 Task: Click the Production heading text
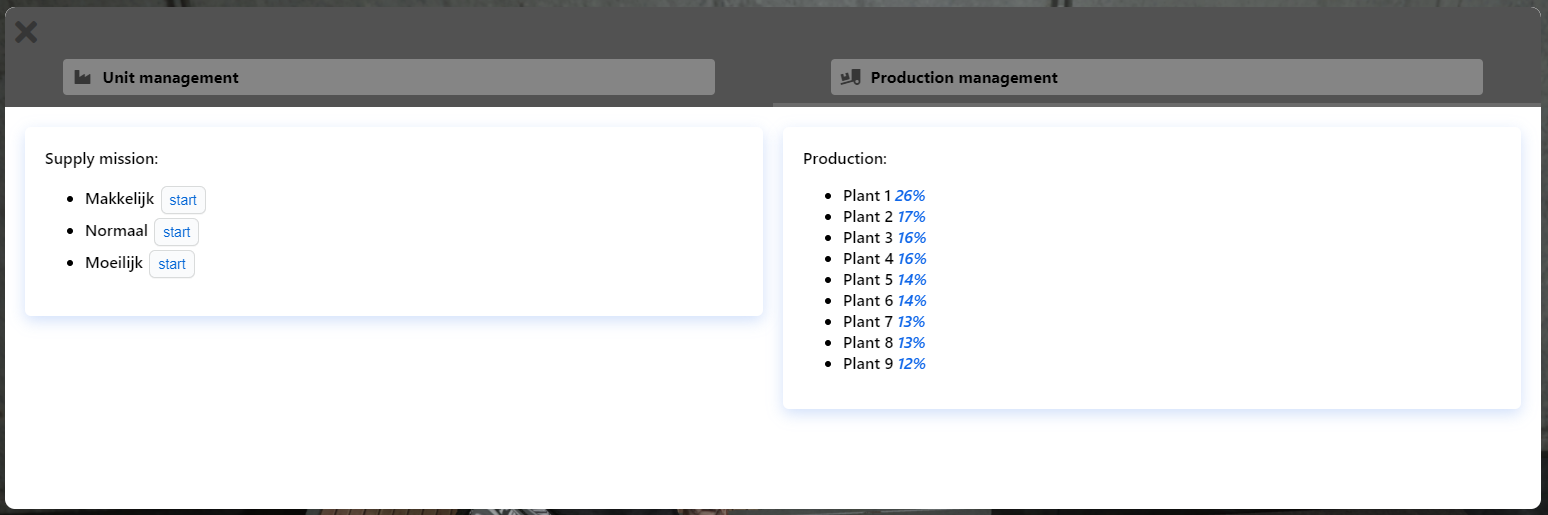844,158
